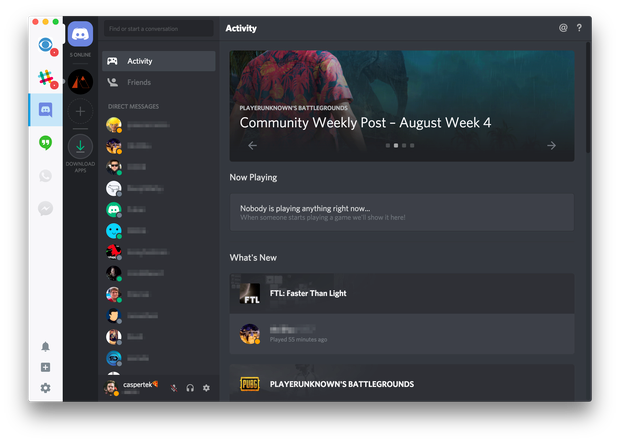The height and width of the screenshot is (442, 620).
Task: Toggle deafen headphones icon
Action: 190,388
